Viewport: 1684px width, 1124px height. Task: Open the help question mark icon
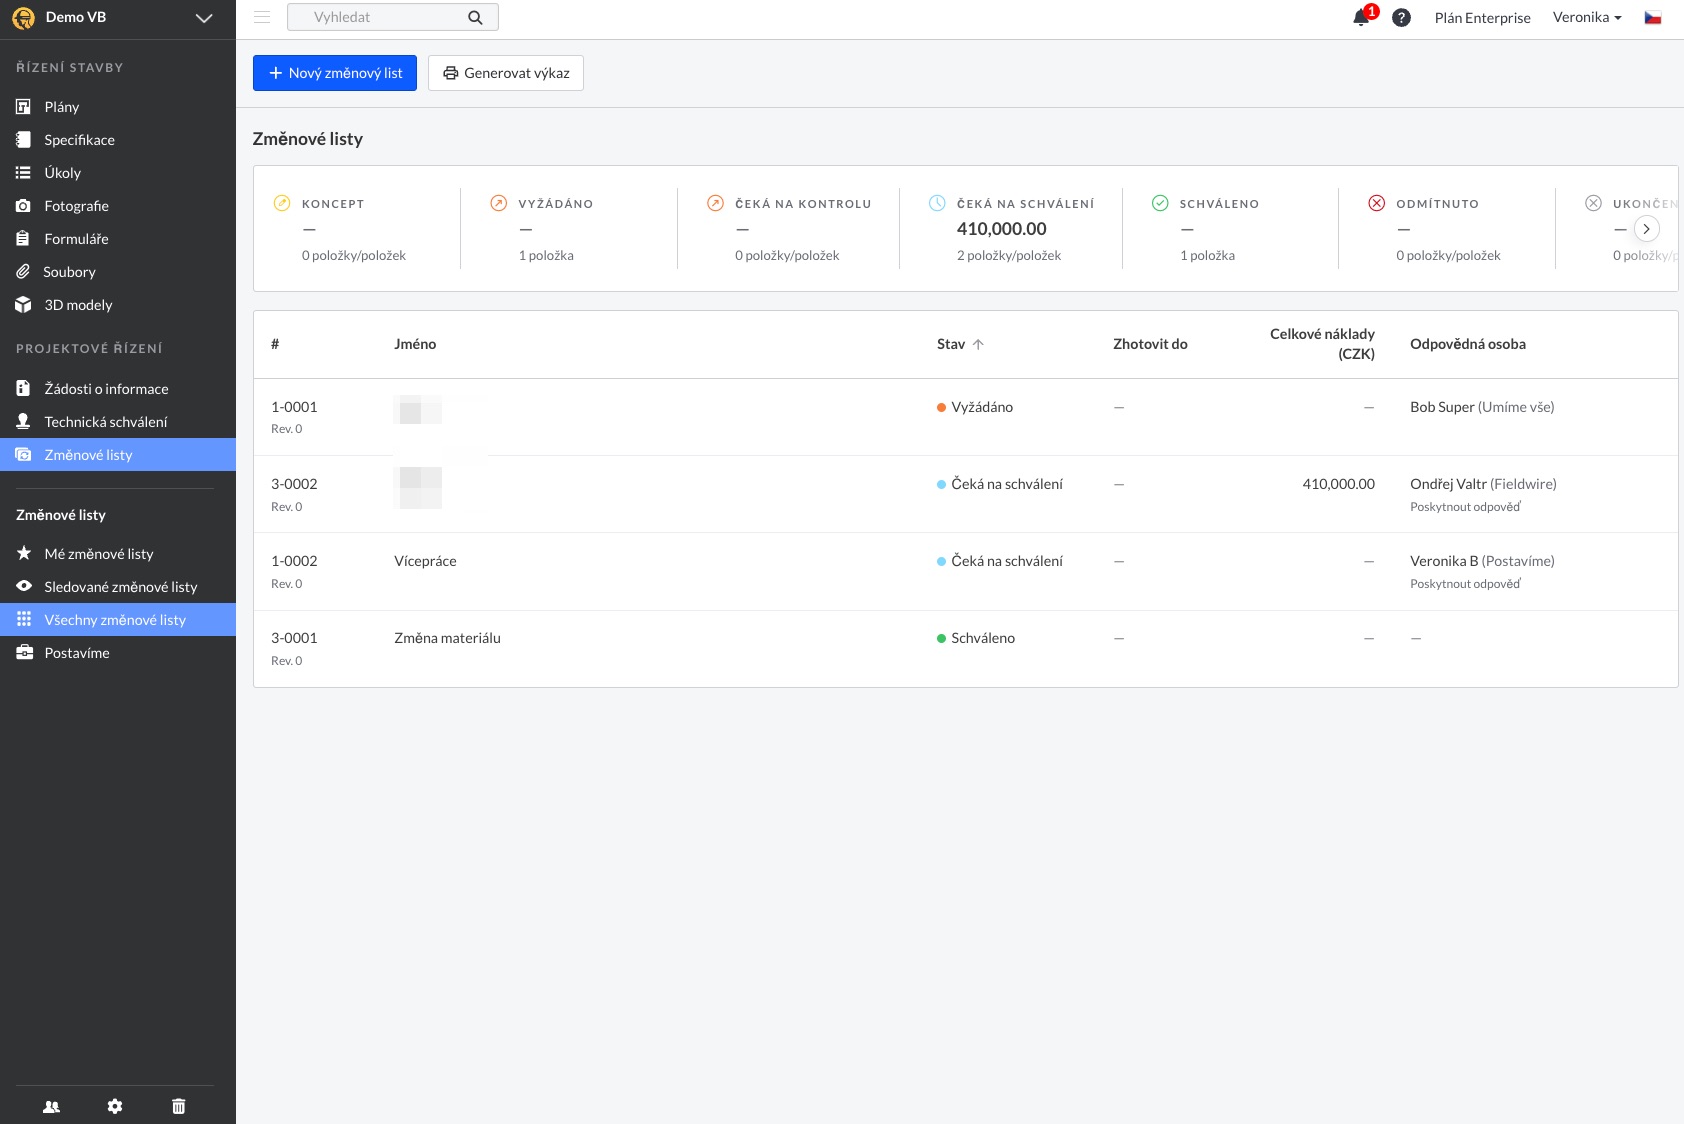(x=1401, y=18)
